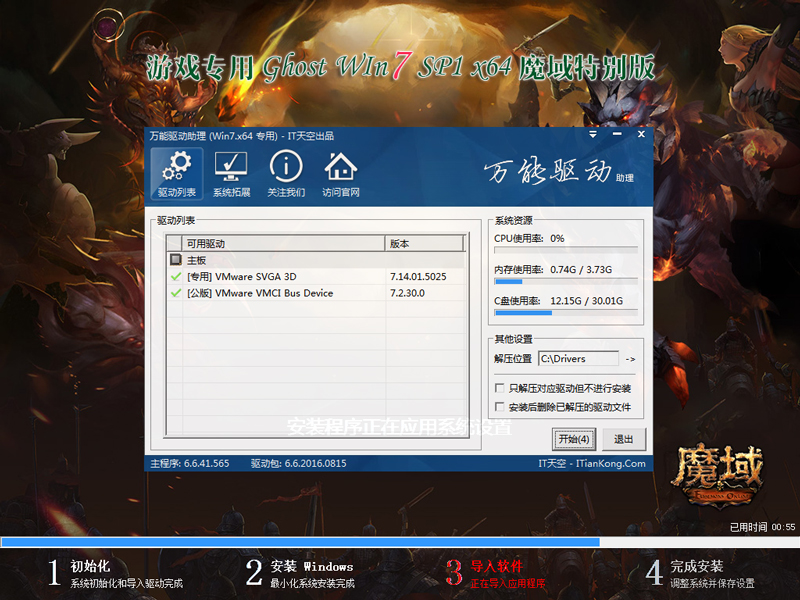Click the 魔域 game logo at bottom right

pos(722,470)
